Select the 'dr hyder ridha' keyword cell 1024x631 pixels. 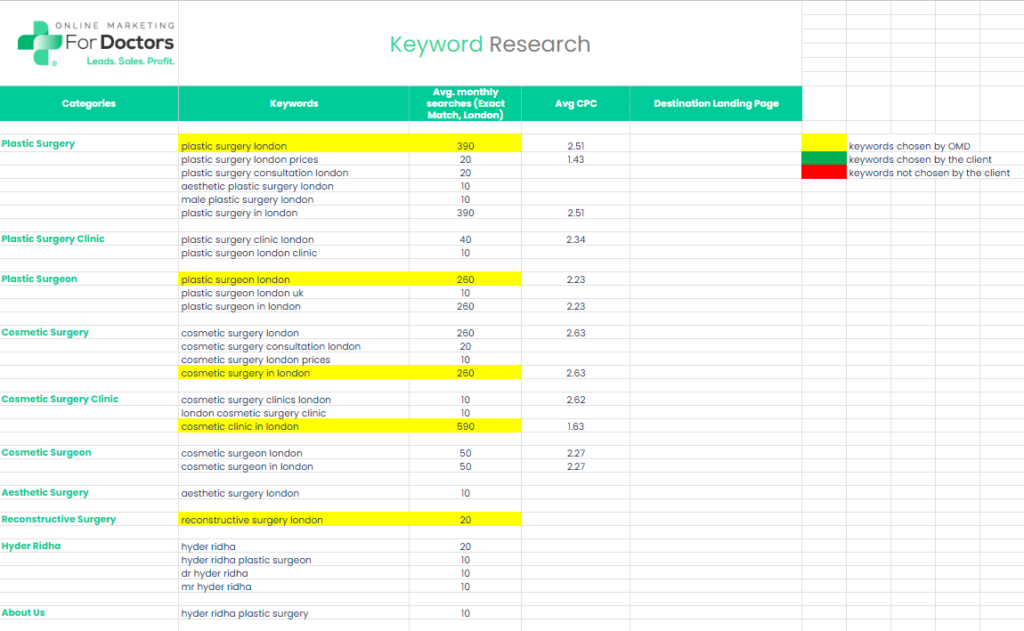click(x=294, y=573)
